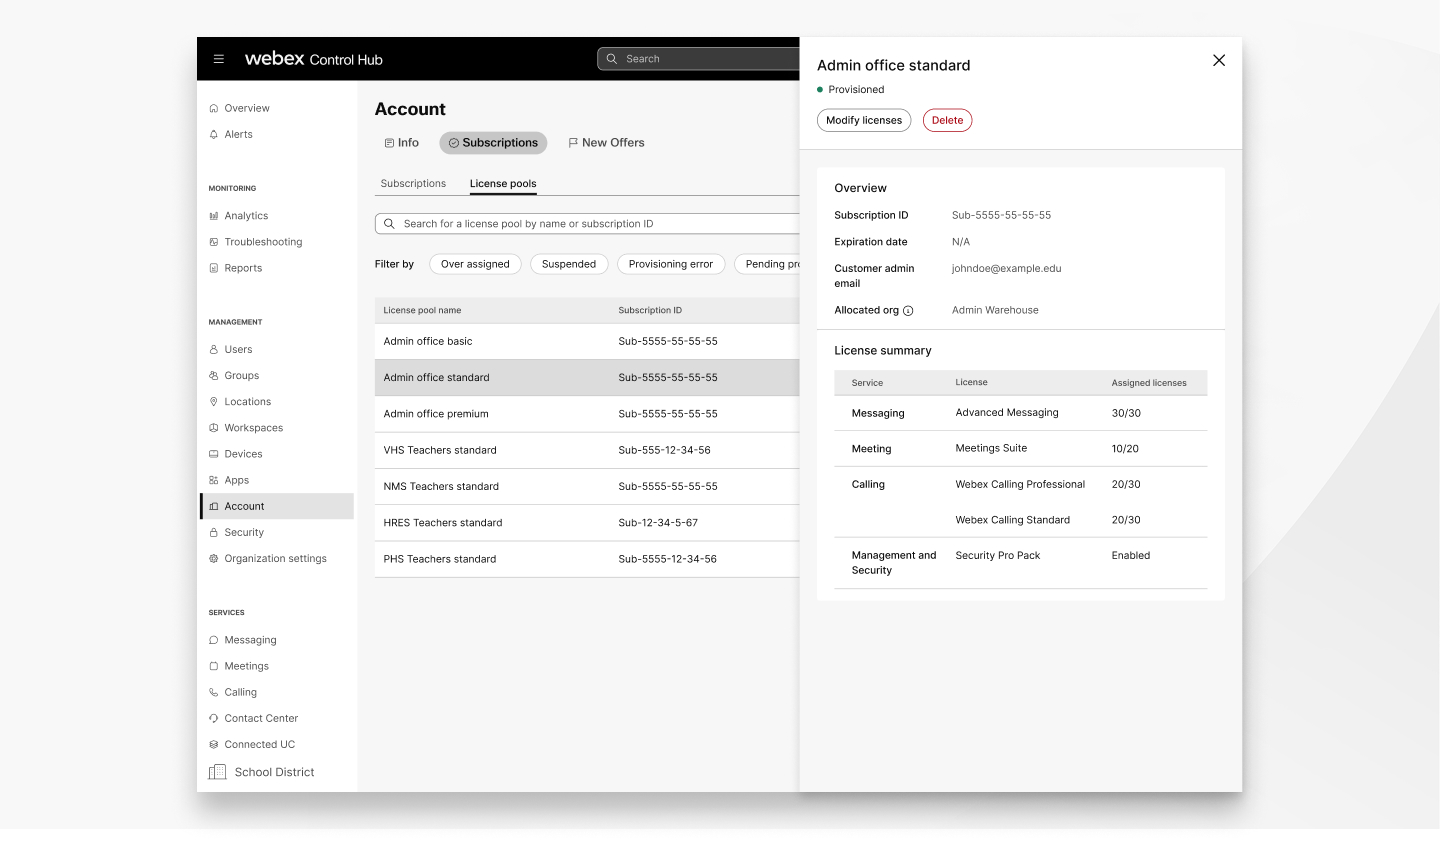The height and width of the screenshot is (842, 1440).
Task: Click the Account icon in sidebar
Action: point(213,506)
